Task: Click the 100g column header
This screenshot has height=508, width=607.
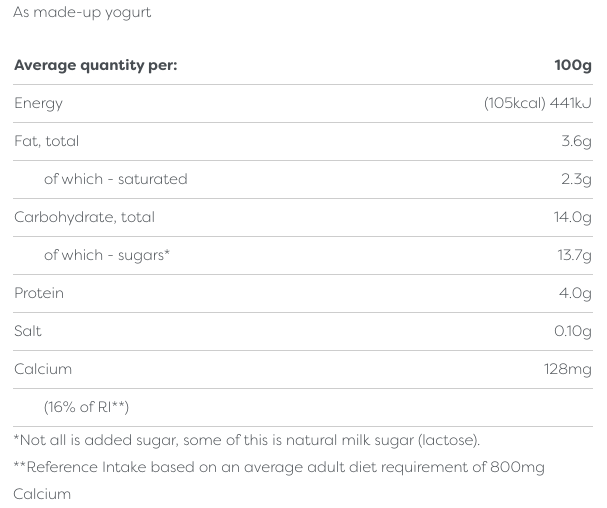Action: pos(573,66)
